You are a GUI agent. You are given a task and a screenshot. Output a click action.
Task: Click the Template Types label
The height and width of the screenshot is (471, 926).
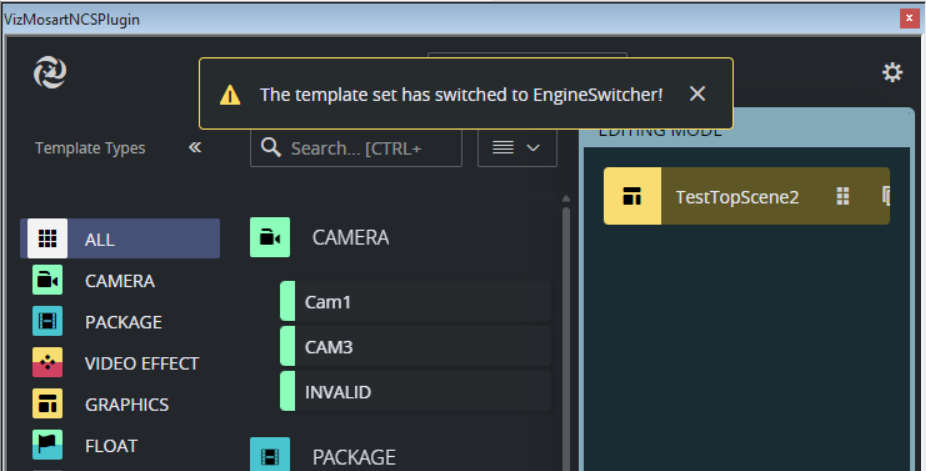[90, 148]
